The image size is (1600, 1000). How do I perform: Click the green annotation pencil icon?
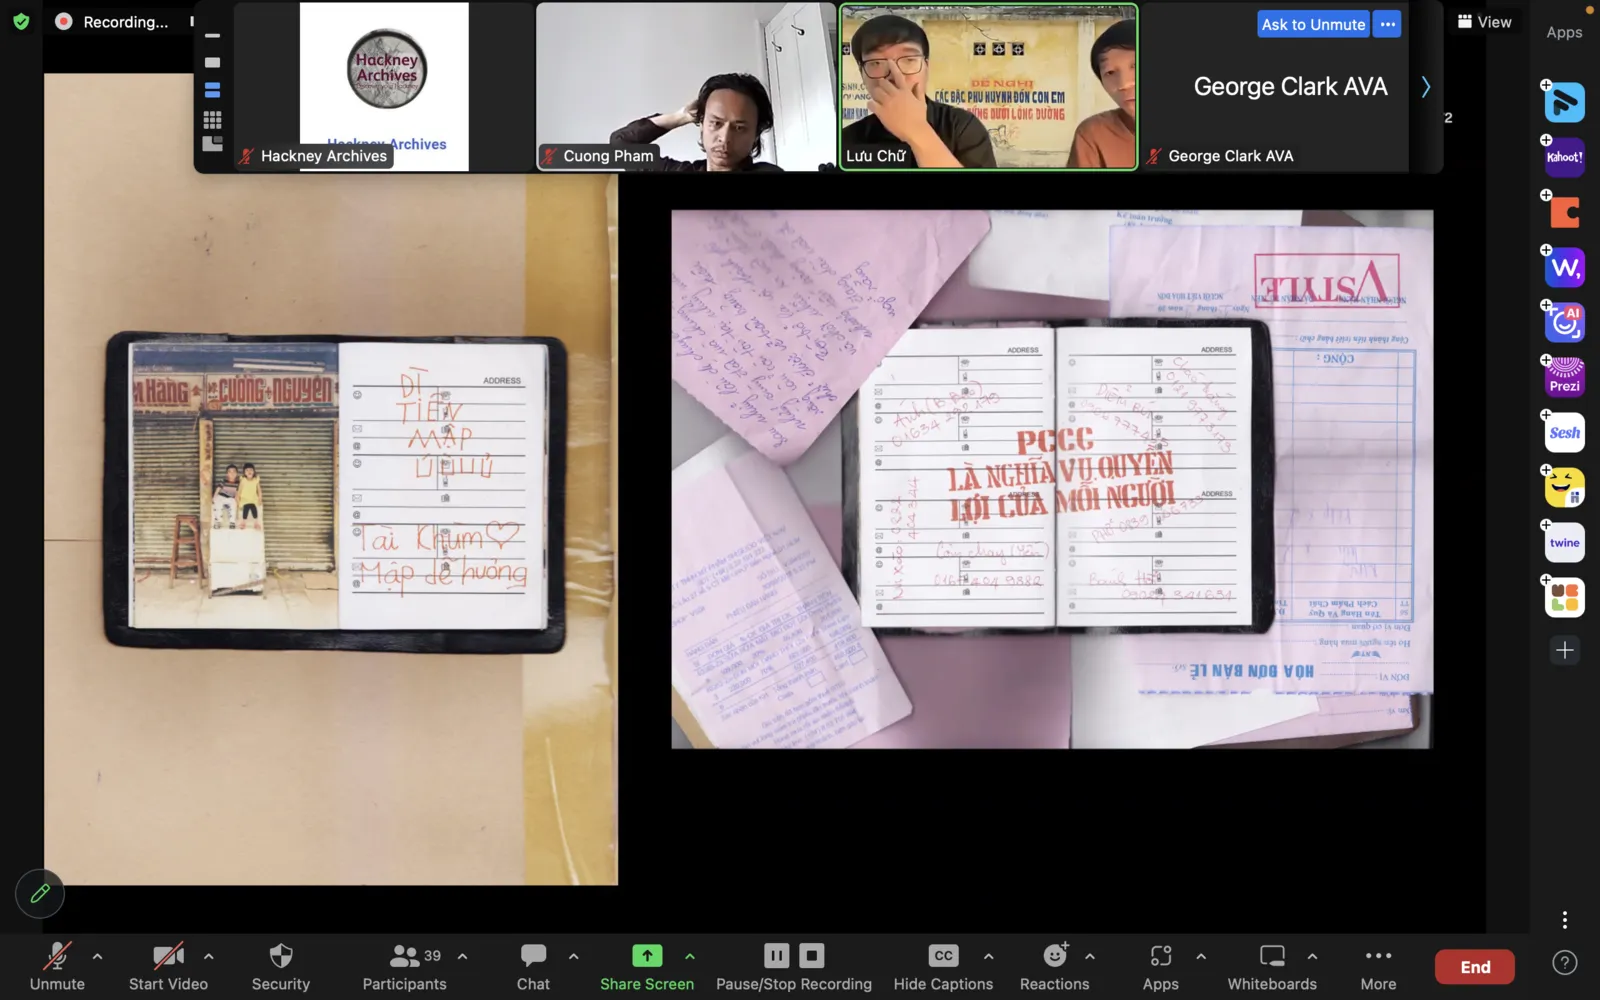[40, 893]
